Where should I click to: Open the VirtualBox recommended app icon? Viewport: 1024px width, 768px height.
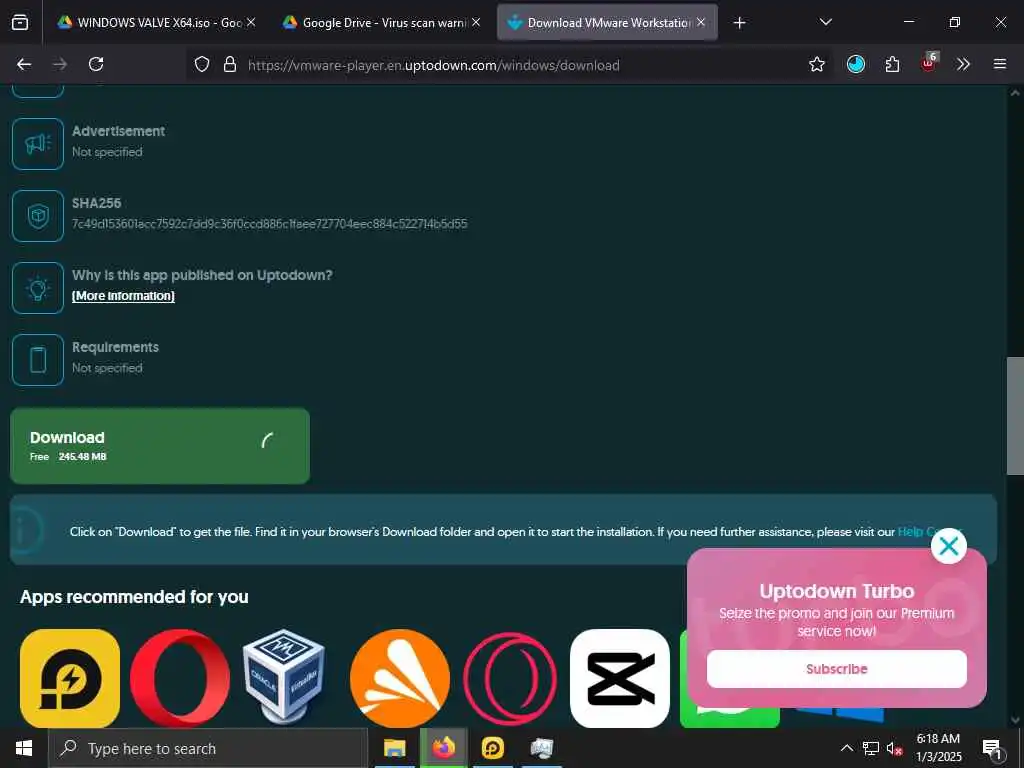pos(284,677)
